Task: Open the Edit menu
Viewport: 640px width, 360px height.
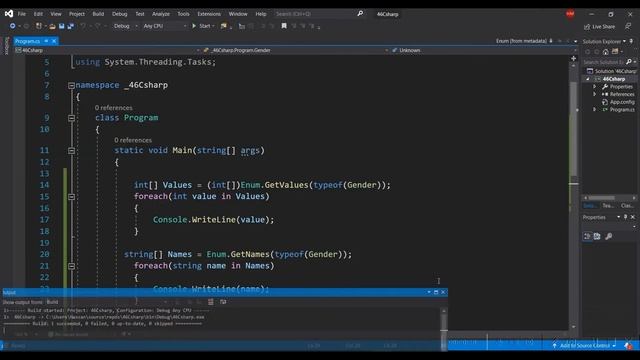Action: coord(38,14)
